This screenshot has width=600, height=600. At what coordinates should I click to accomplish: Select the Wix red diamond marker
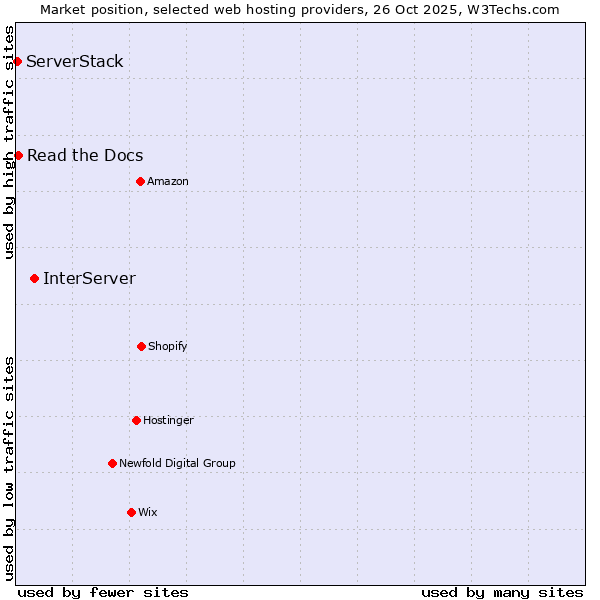(x=131, y=512)
